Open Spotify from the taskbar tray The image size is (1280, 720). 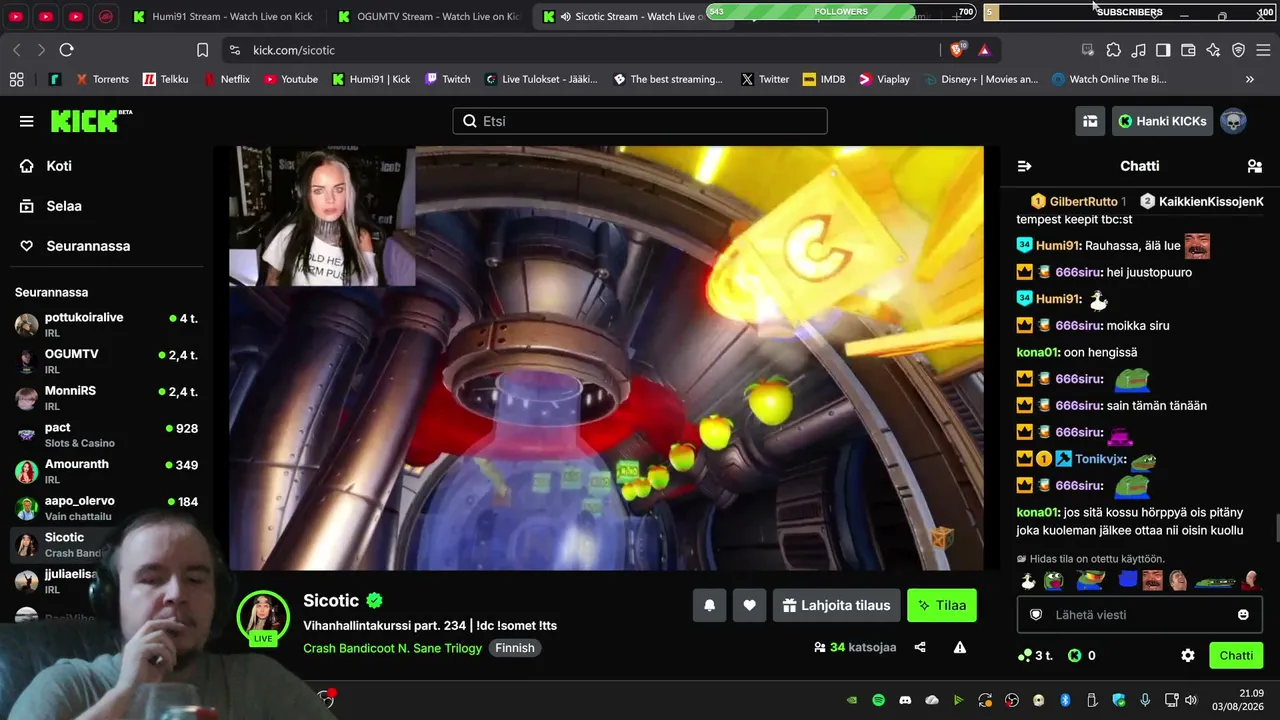coord(878,700)
